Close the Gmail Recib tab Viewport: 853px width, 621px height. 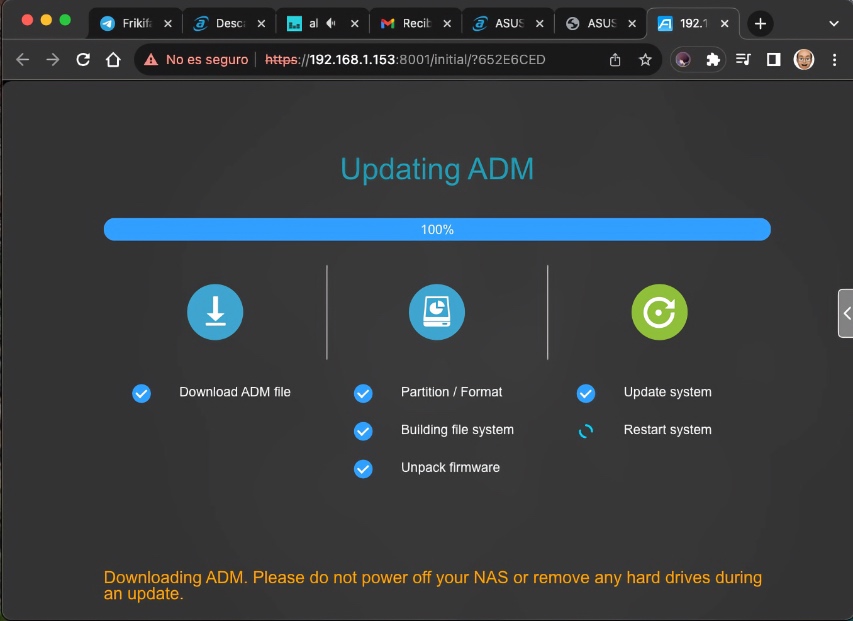coord(447,23)
